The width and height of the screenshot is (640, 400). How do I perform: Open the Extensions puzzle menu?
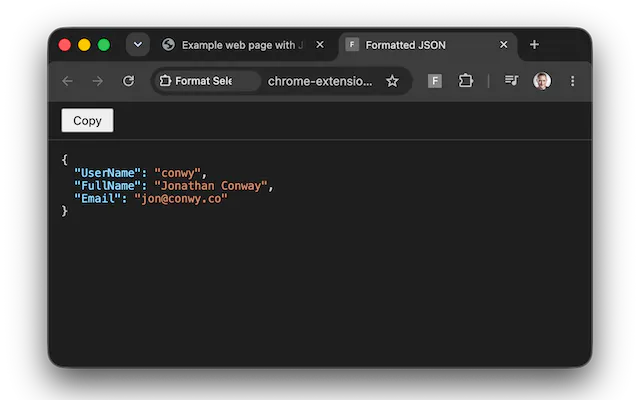466,81
